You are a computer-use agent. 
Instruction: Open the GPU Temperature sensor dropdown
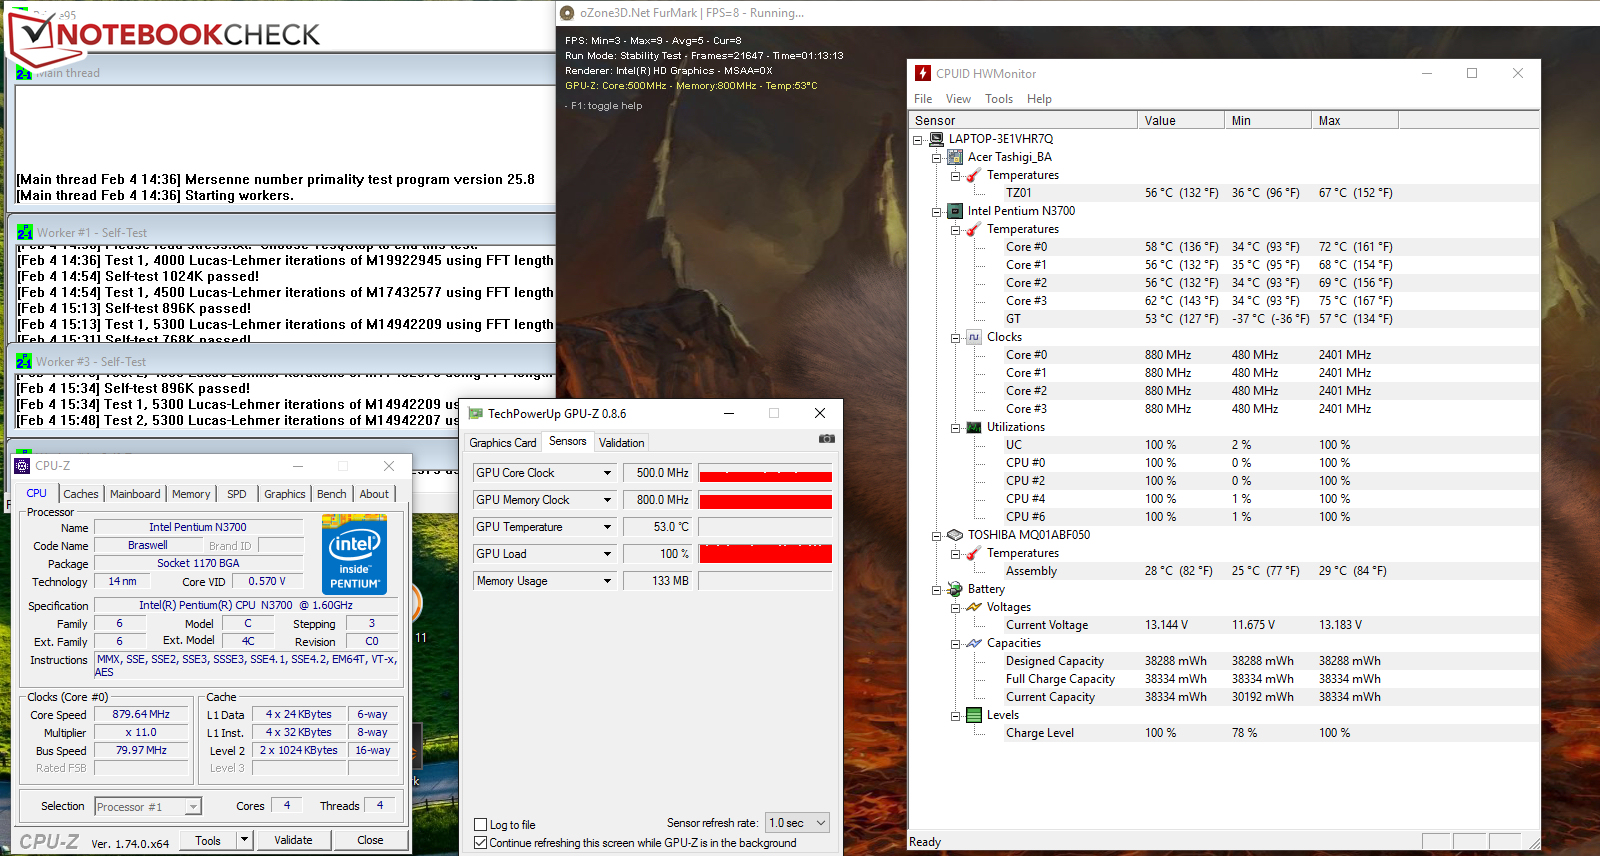[607, 527]
